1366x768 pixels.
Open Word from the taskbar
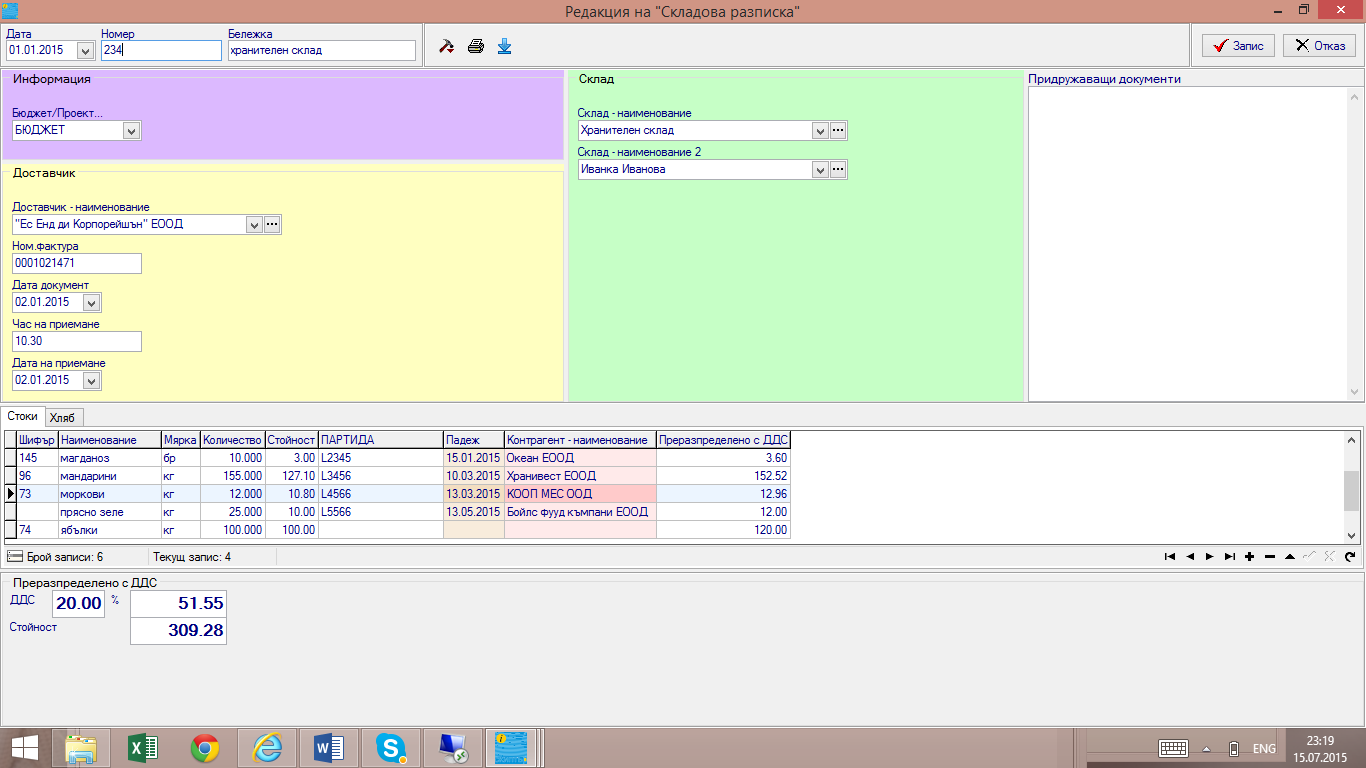329,747
